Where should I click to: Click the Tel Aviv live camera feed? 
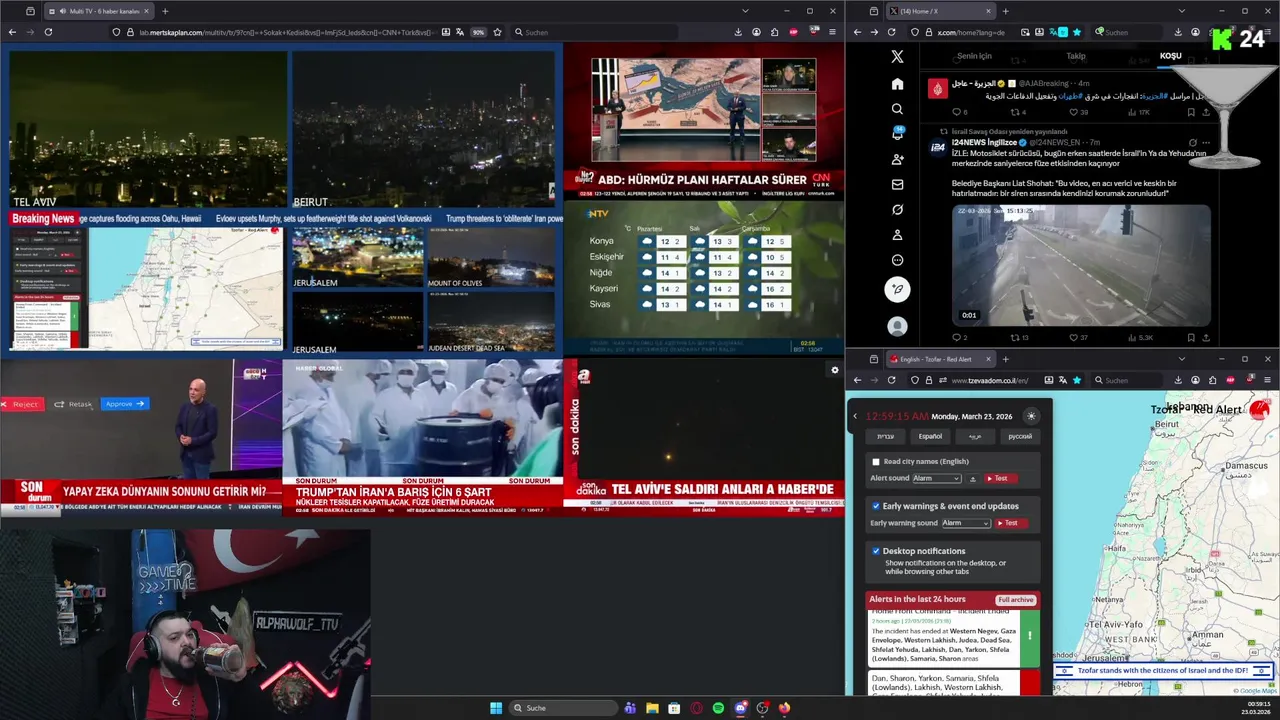click(x=148, y=130)
